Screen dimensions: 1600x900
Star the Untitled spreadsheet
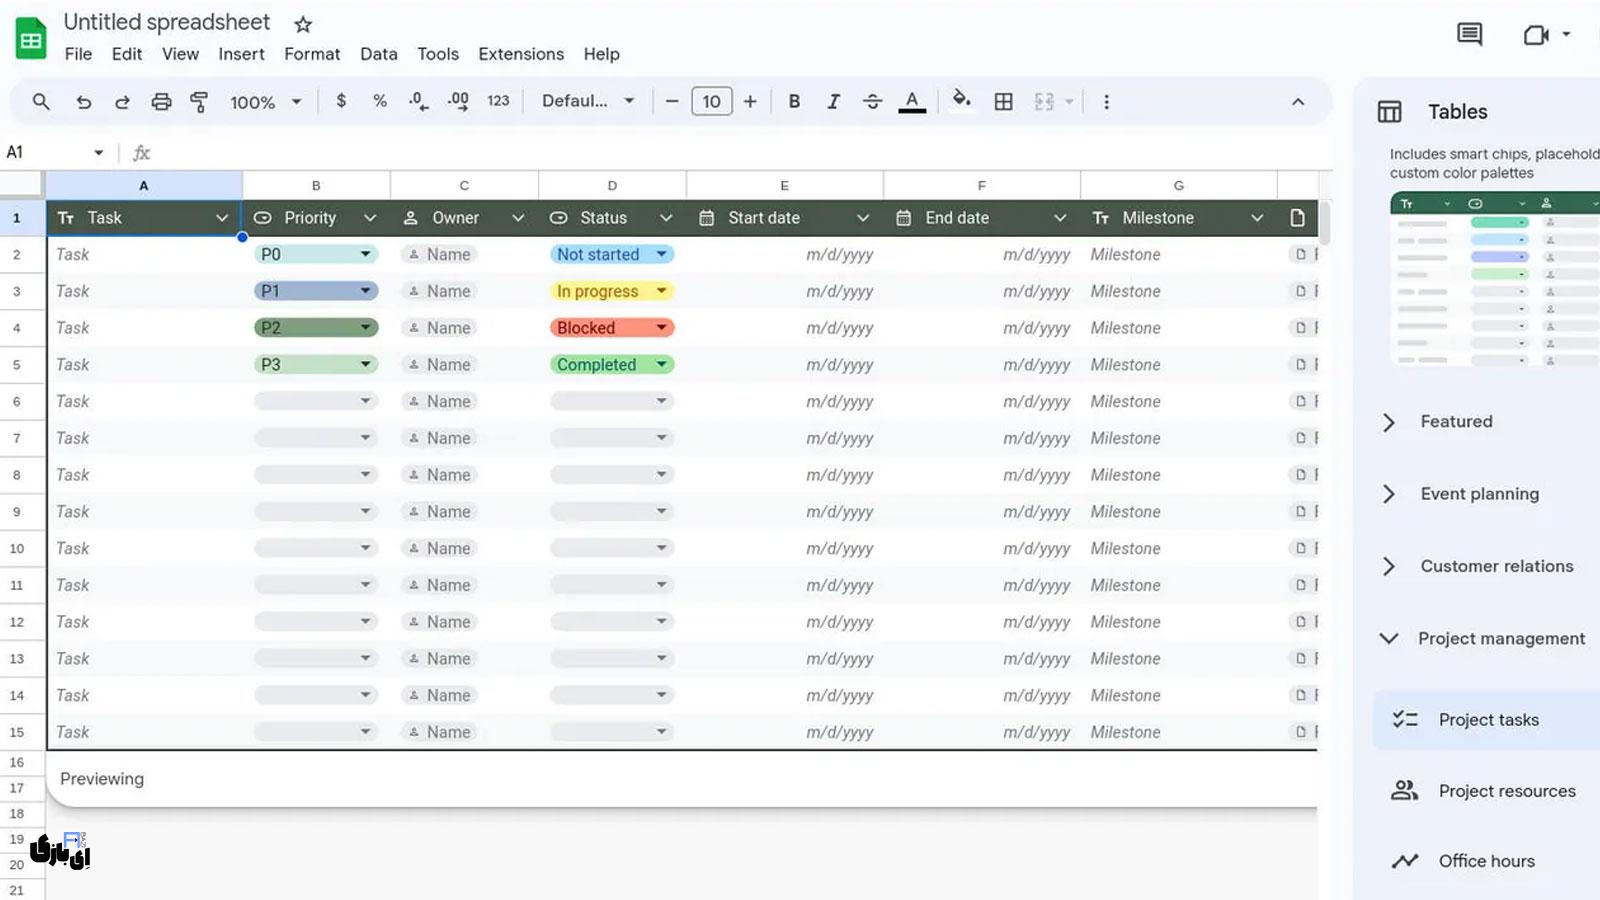click(303, 24)
